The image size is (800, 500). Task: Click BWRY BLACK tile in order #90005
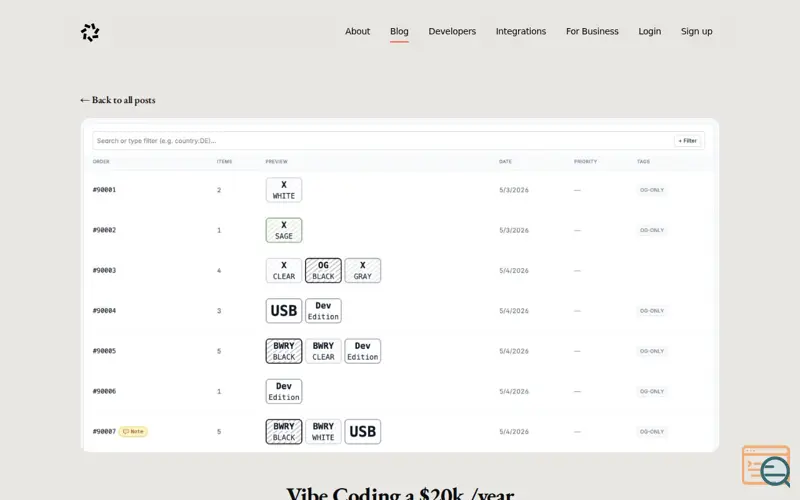tap(284, 351)
